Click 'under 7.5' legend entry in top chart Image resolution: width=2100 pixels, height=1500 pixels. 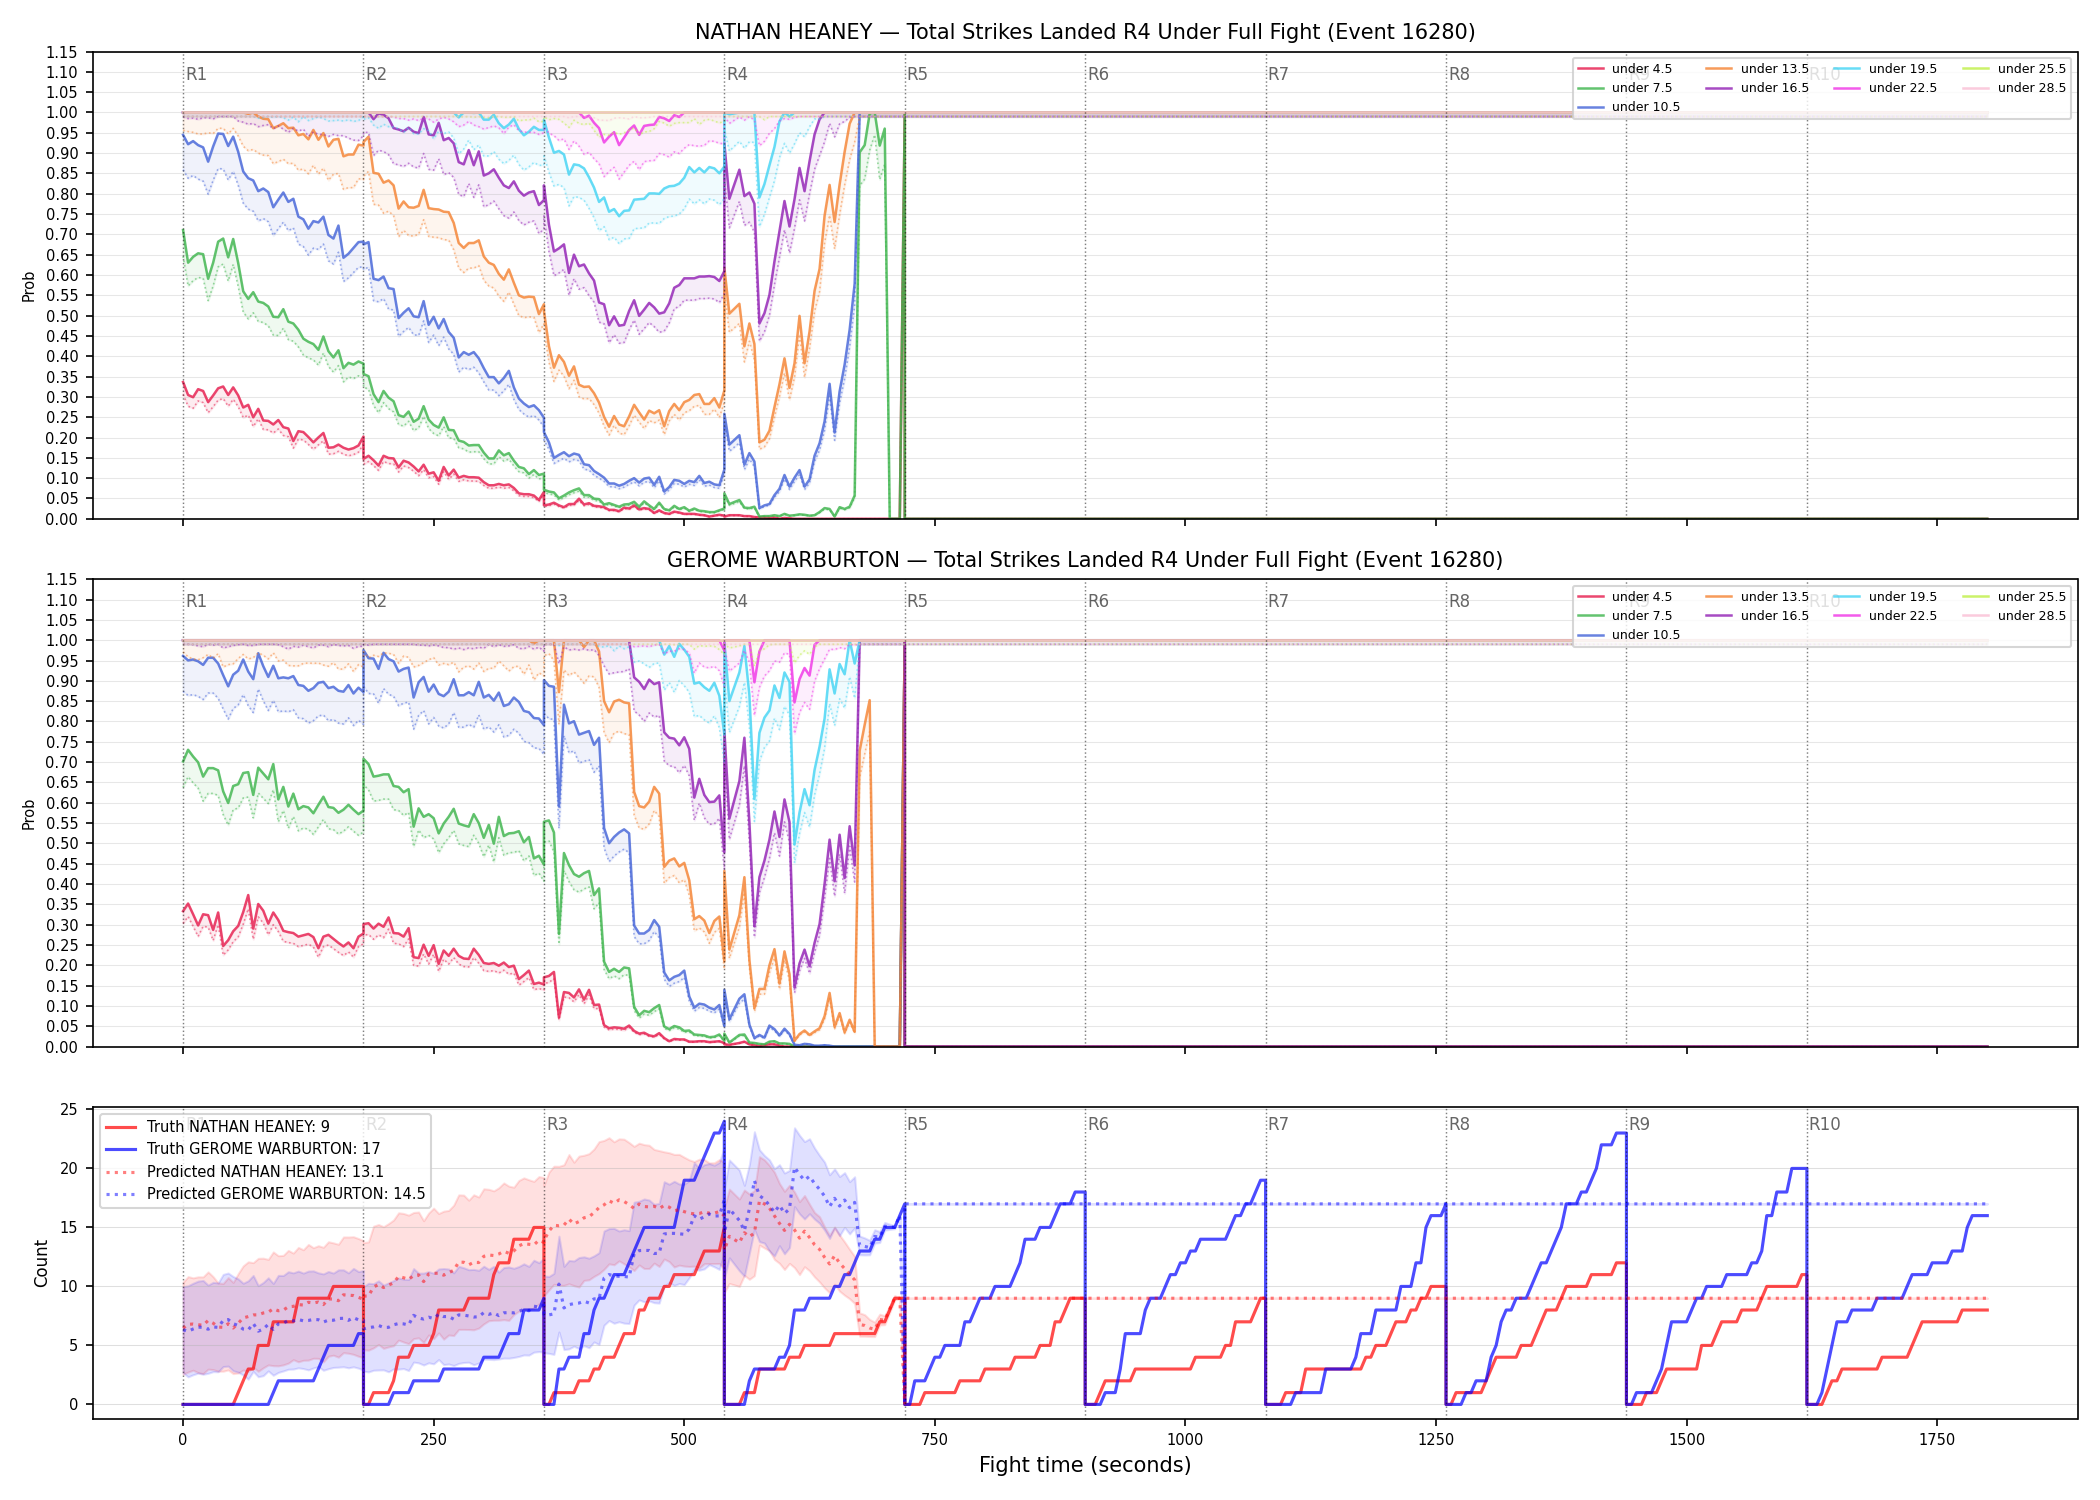[x=1625, y=88]
